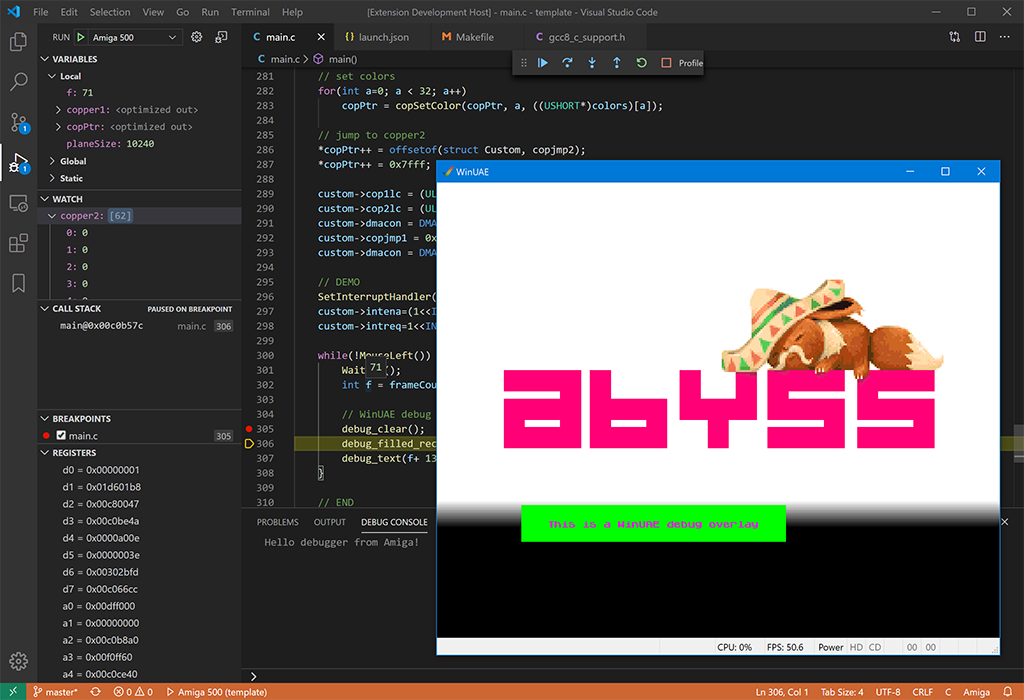Close the bottom panel

pyautogui.click(x=1004, y=522)
